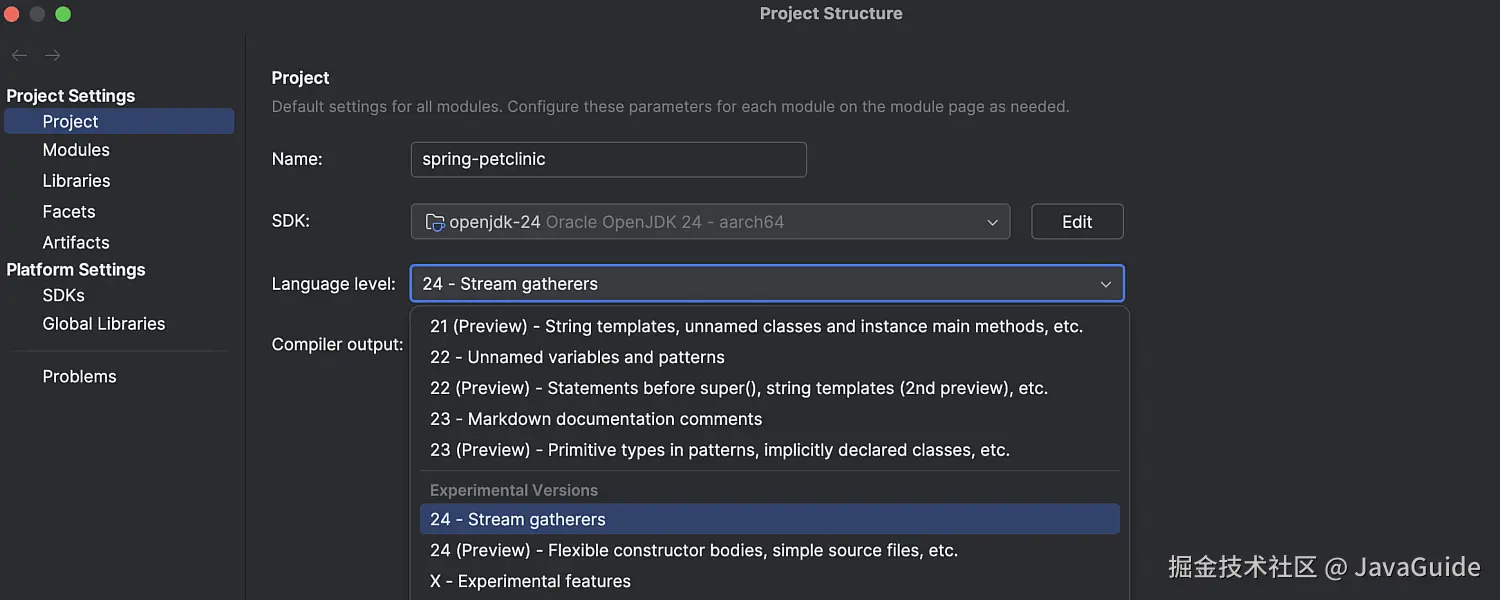Click the SDK folder icon for openjdk-24
Screen dimensions: 1500x600
tap(435, 222)
